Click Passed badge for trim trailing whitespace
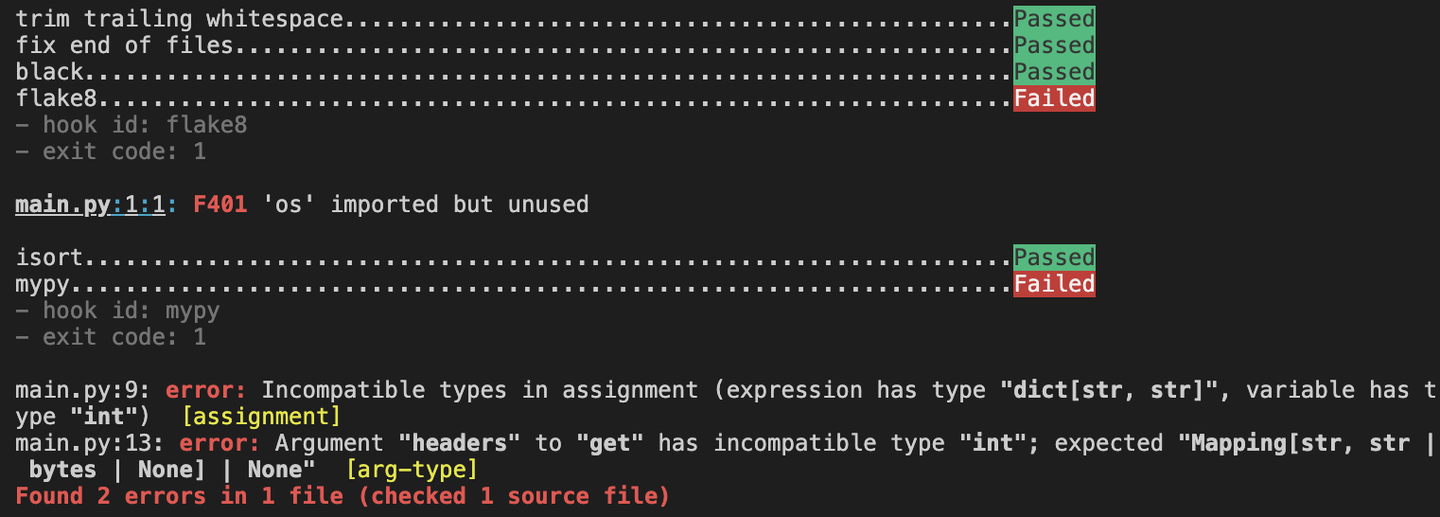Viewport: 1440px width, 517px height. pos(1054,19)
